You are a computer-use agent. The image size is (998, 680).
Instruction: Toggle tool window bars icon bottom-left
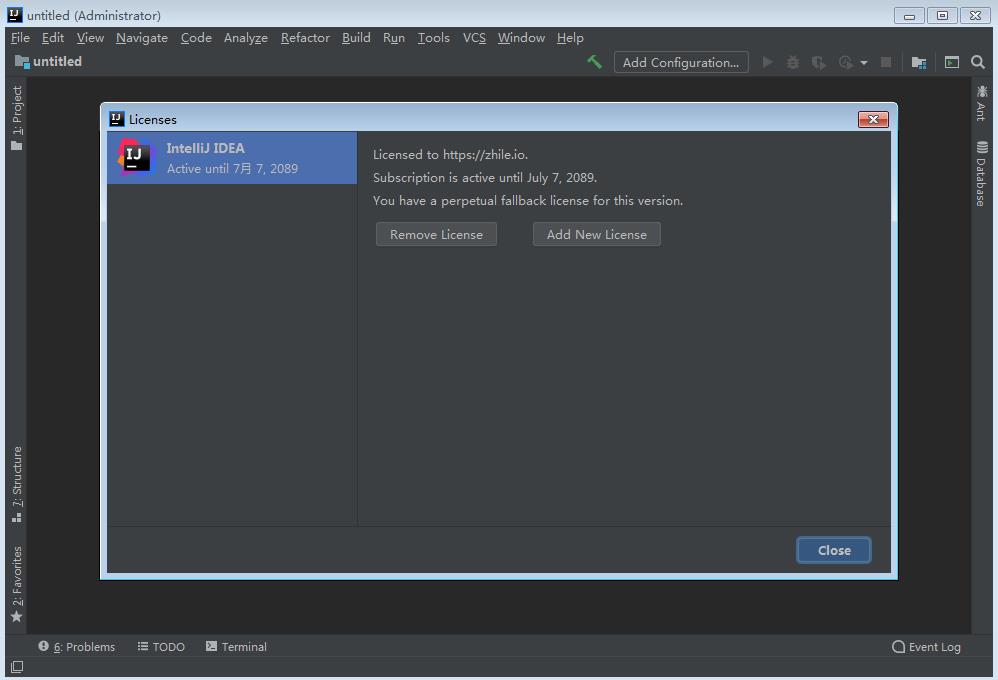coord(17,667)
